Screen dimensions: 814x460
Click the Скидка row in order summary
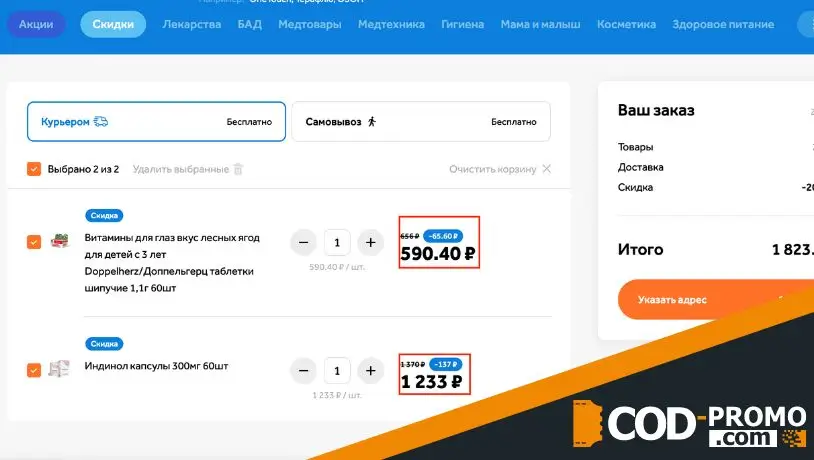(635, 187)
